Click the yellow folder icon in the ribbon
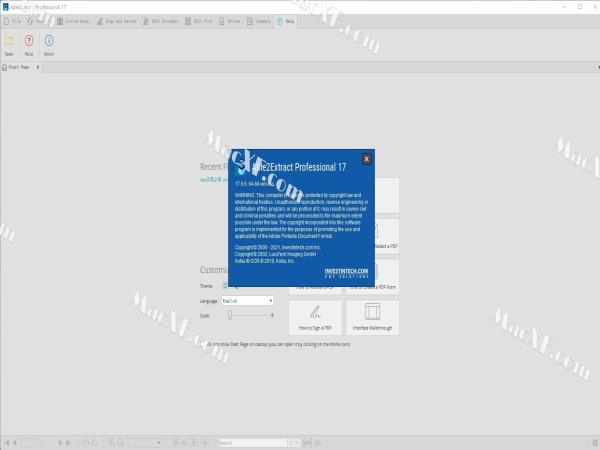 [9, 41]
